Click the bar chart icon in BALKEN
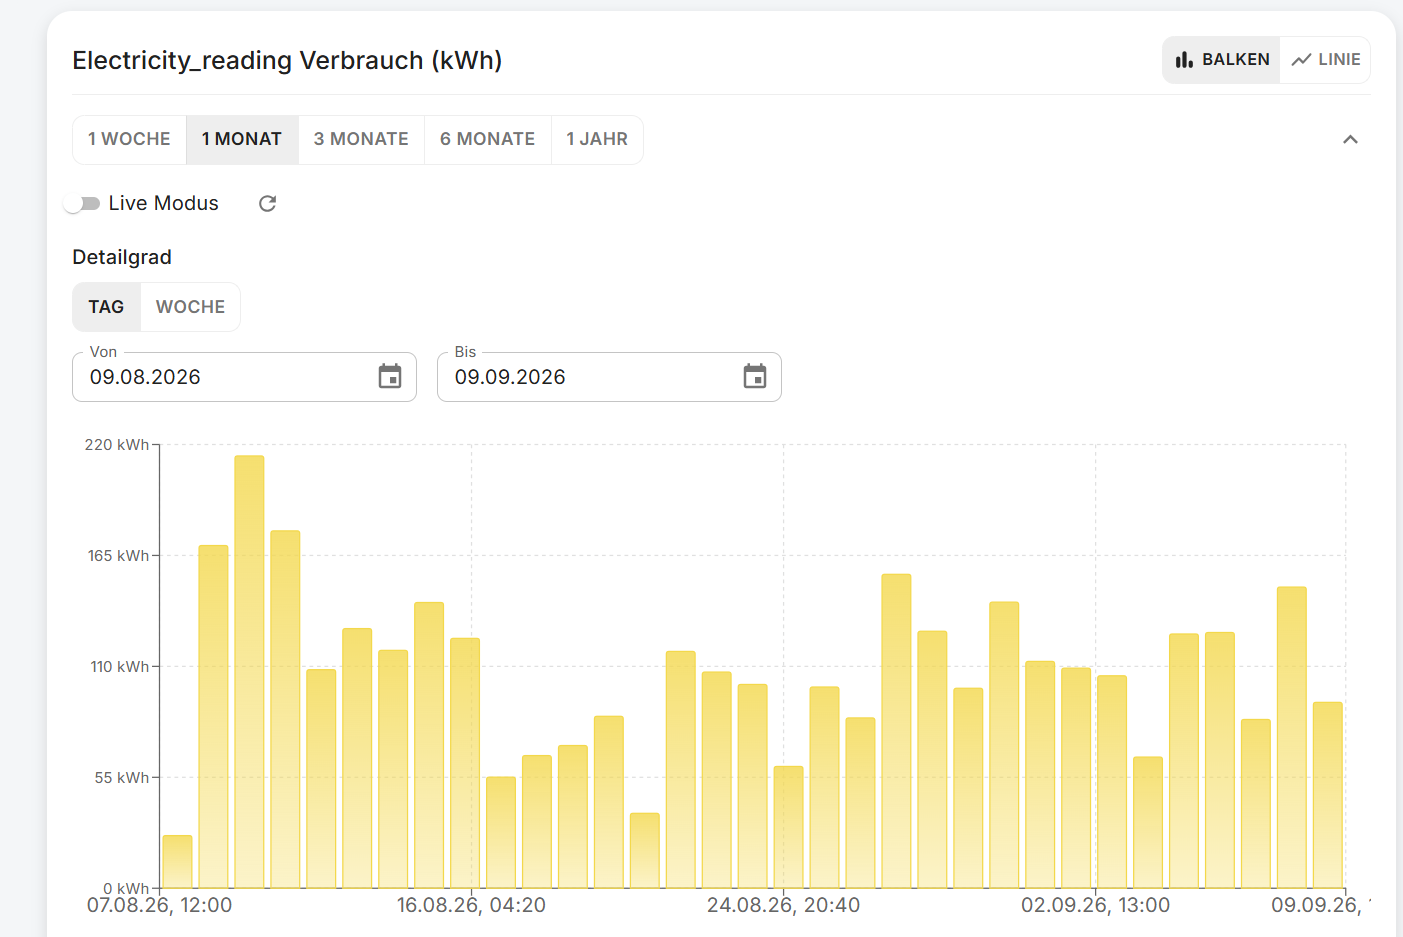 pos(1185,60)
